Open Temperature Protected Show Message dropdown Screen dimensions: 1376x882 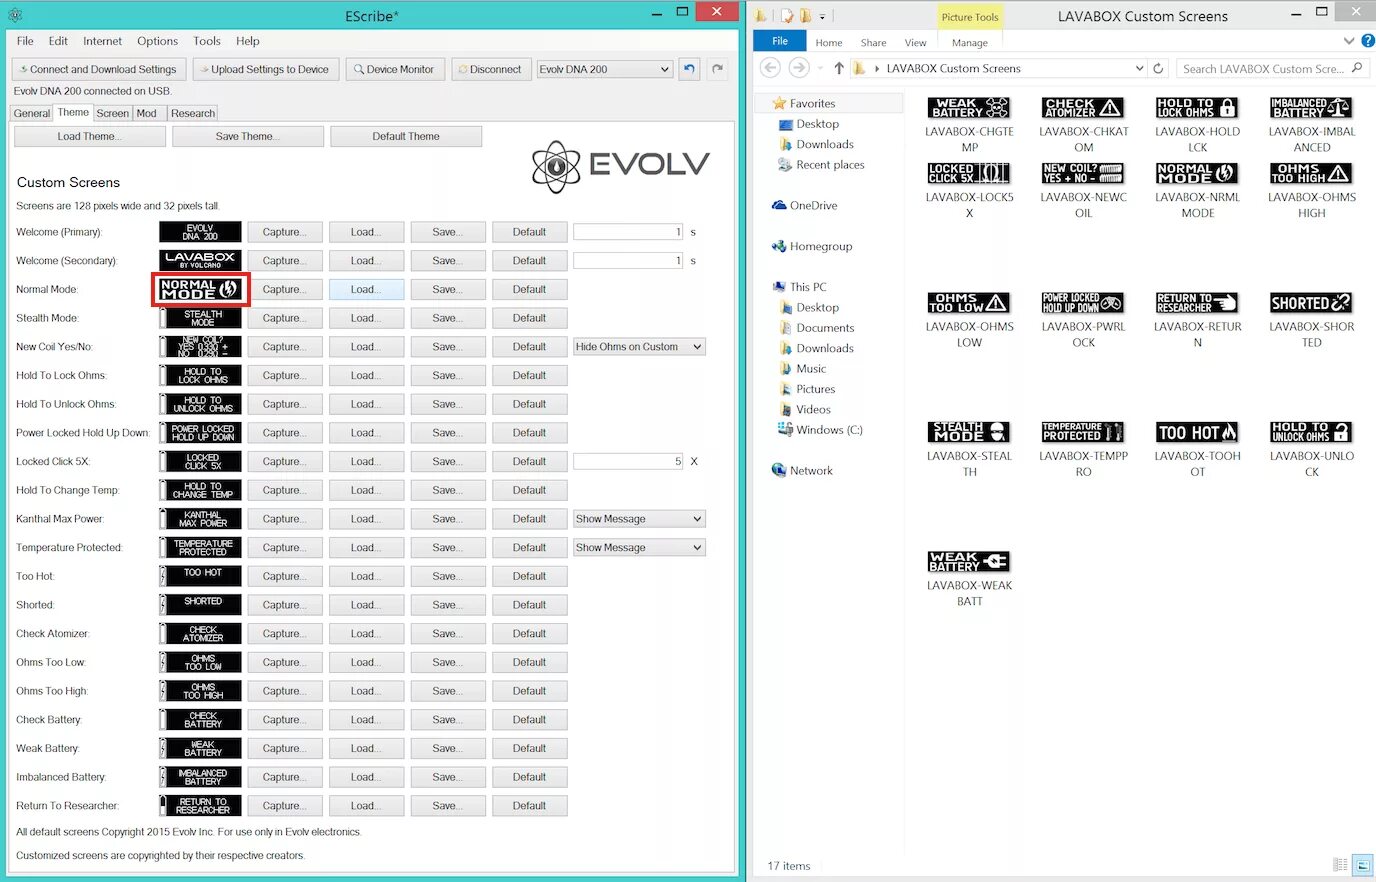click(639, 548)
